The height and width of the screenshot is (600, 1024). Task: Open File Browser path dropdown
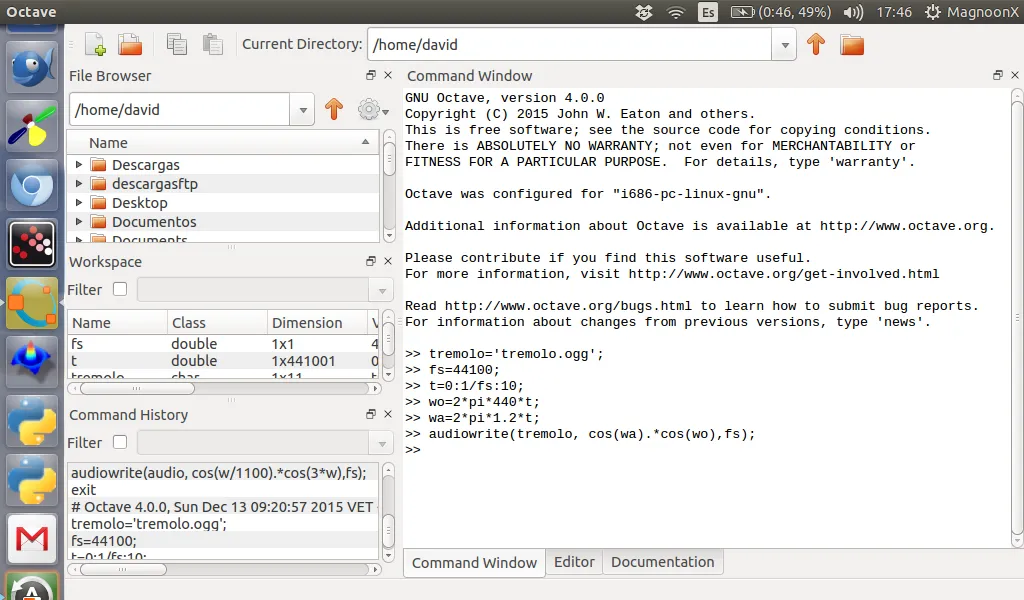(303, 110)
